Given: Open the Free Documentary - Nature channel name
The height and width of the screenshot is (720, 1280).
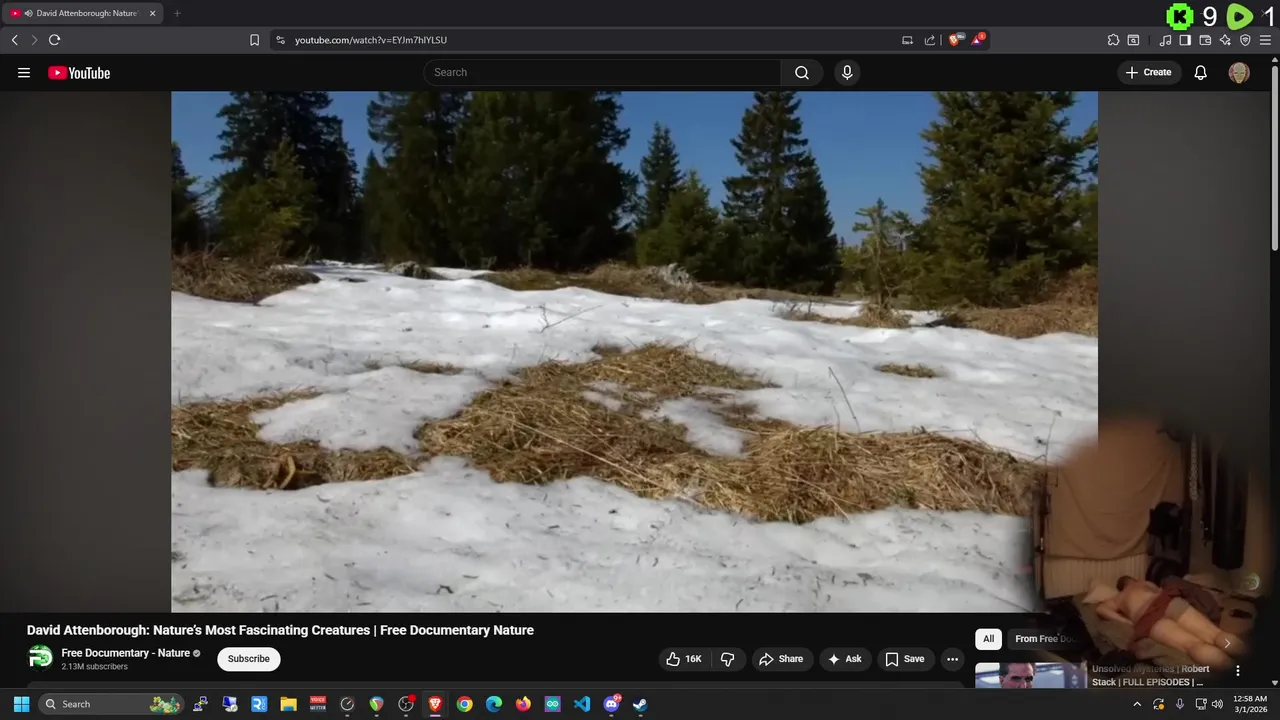Looking at the screenshot, I should tap(126, 653).
